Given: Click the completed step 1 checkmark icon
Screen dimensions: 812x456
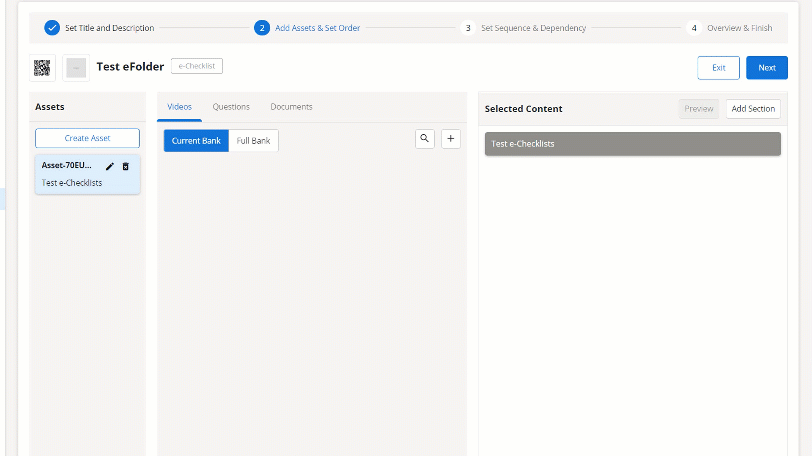Looking at the screenshot, I should (52, 28).
